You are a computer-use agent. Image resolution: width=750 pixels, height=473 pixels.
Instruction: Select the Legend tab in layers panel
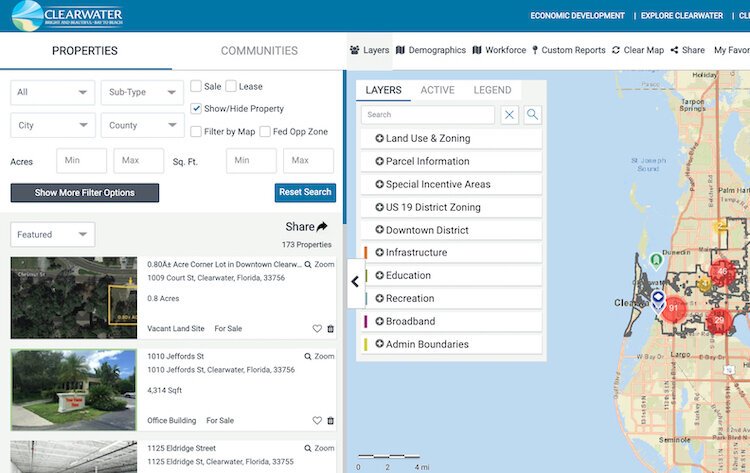coord(492,90)
